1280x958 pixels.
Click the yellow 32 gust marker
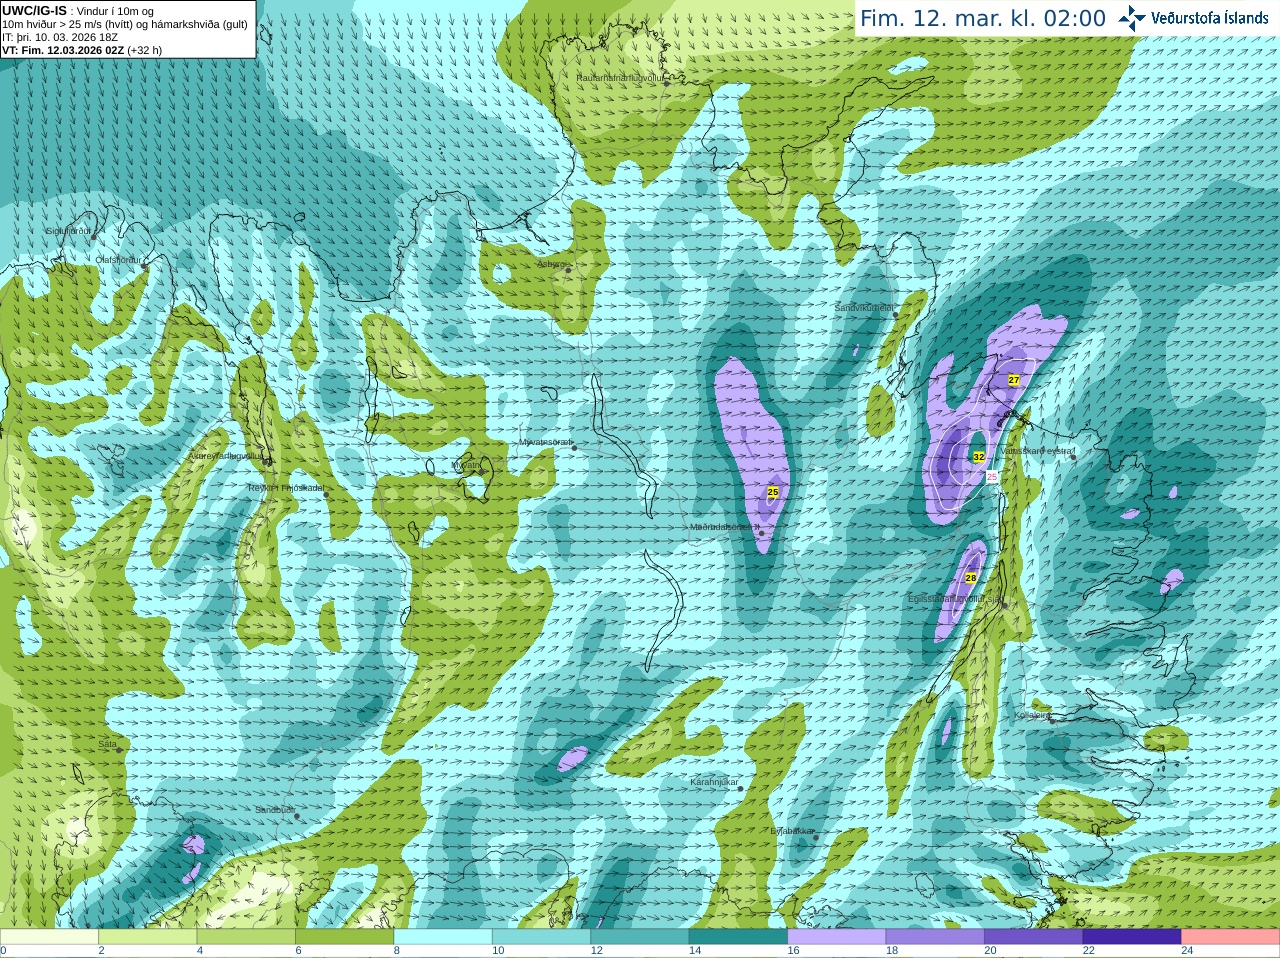pyautogui.click(x=979, y=457)
